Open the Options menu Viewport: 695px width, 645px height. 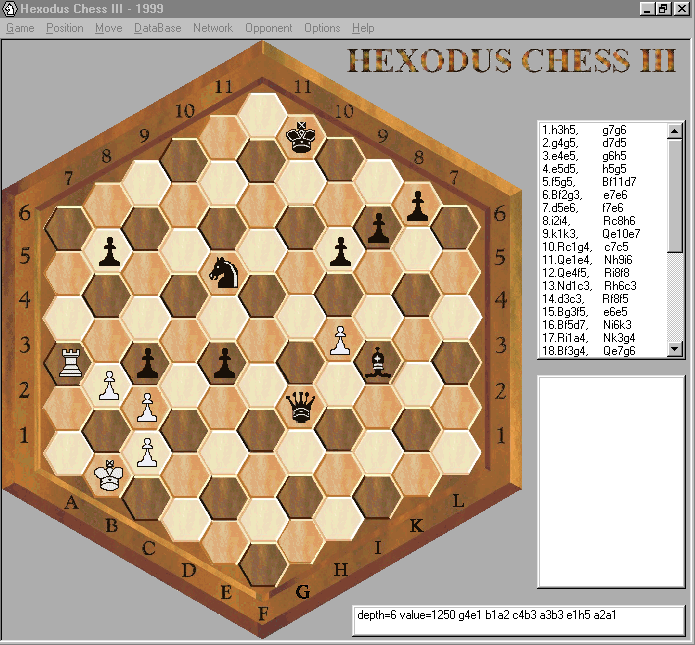322,28
